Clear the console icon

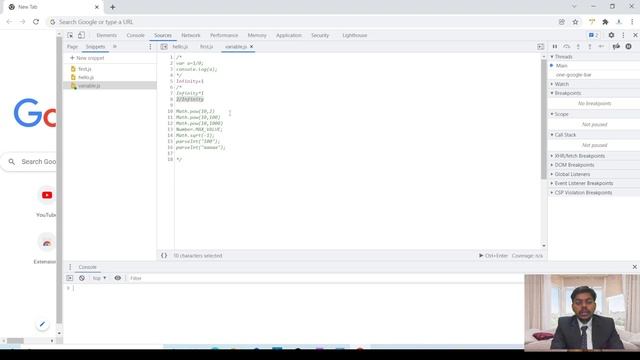point(82,278)
